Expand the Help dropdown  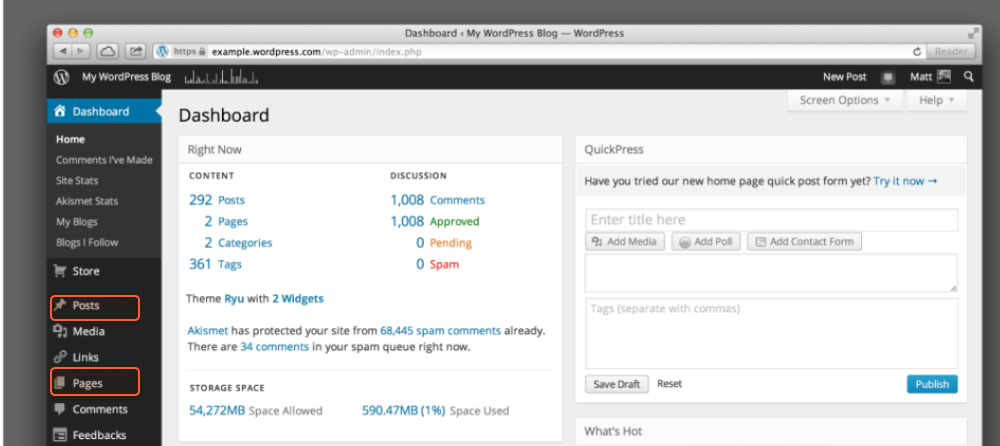pyautogui.click(x=937, y=100)
